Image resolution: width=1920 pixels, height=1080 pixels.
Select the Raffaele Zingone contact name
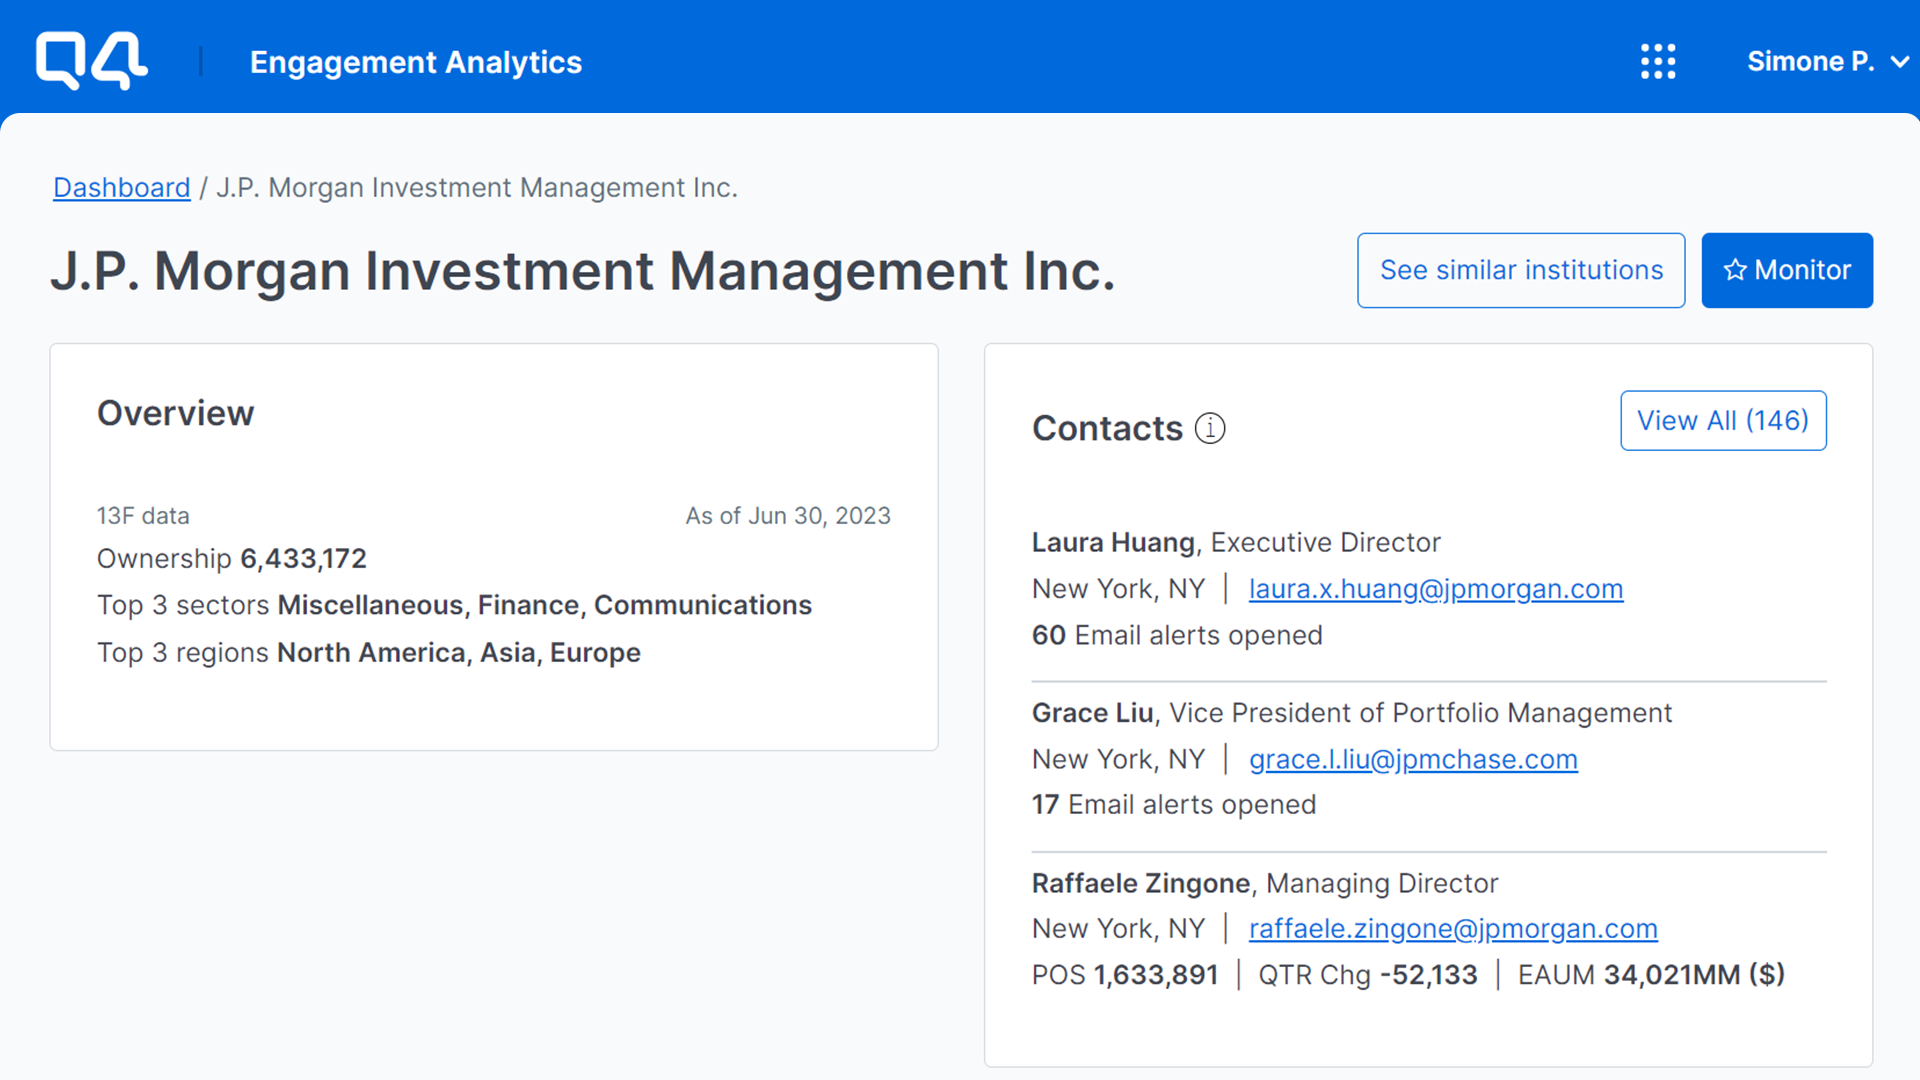[x=1141, y=883]
